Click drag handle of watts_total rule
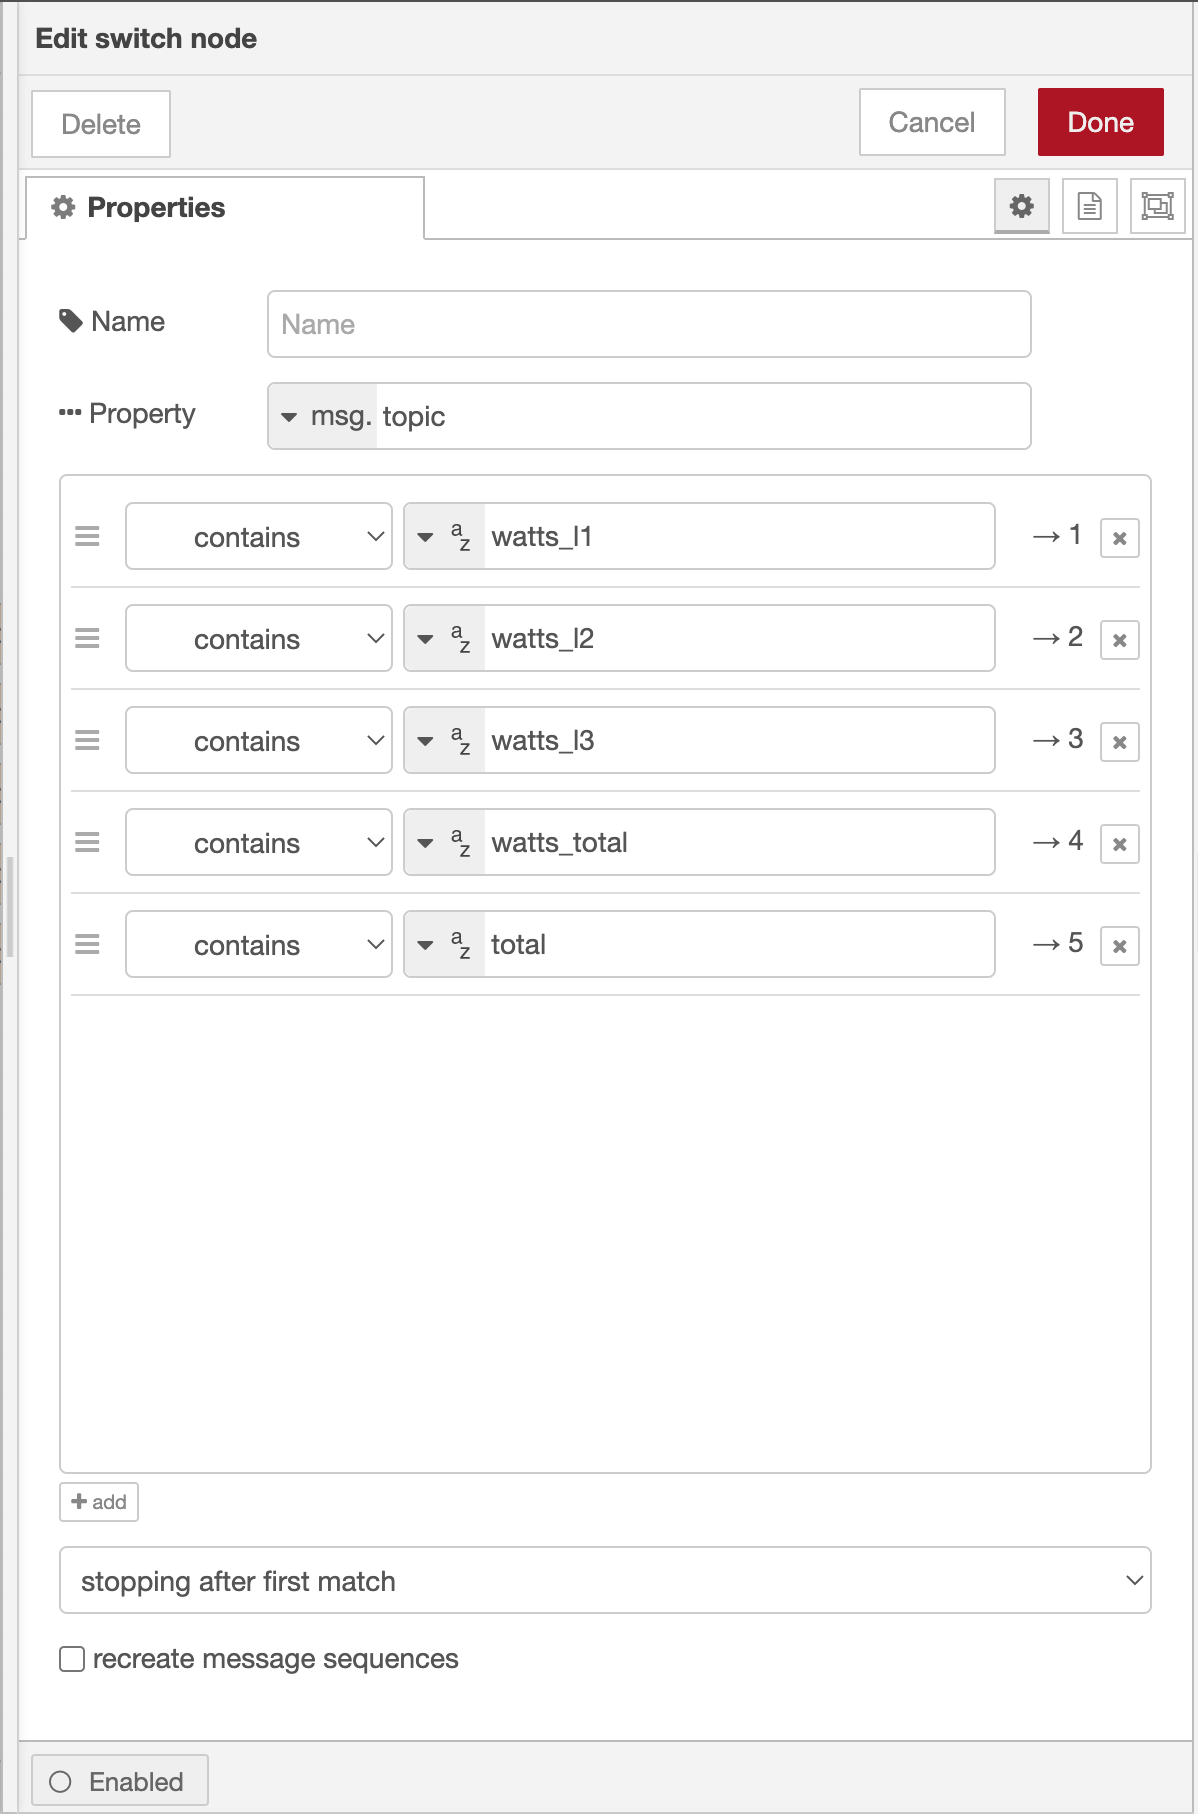The image size is (1198, 1814). point(88,842)
